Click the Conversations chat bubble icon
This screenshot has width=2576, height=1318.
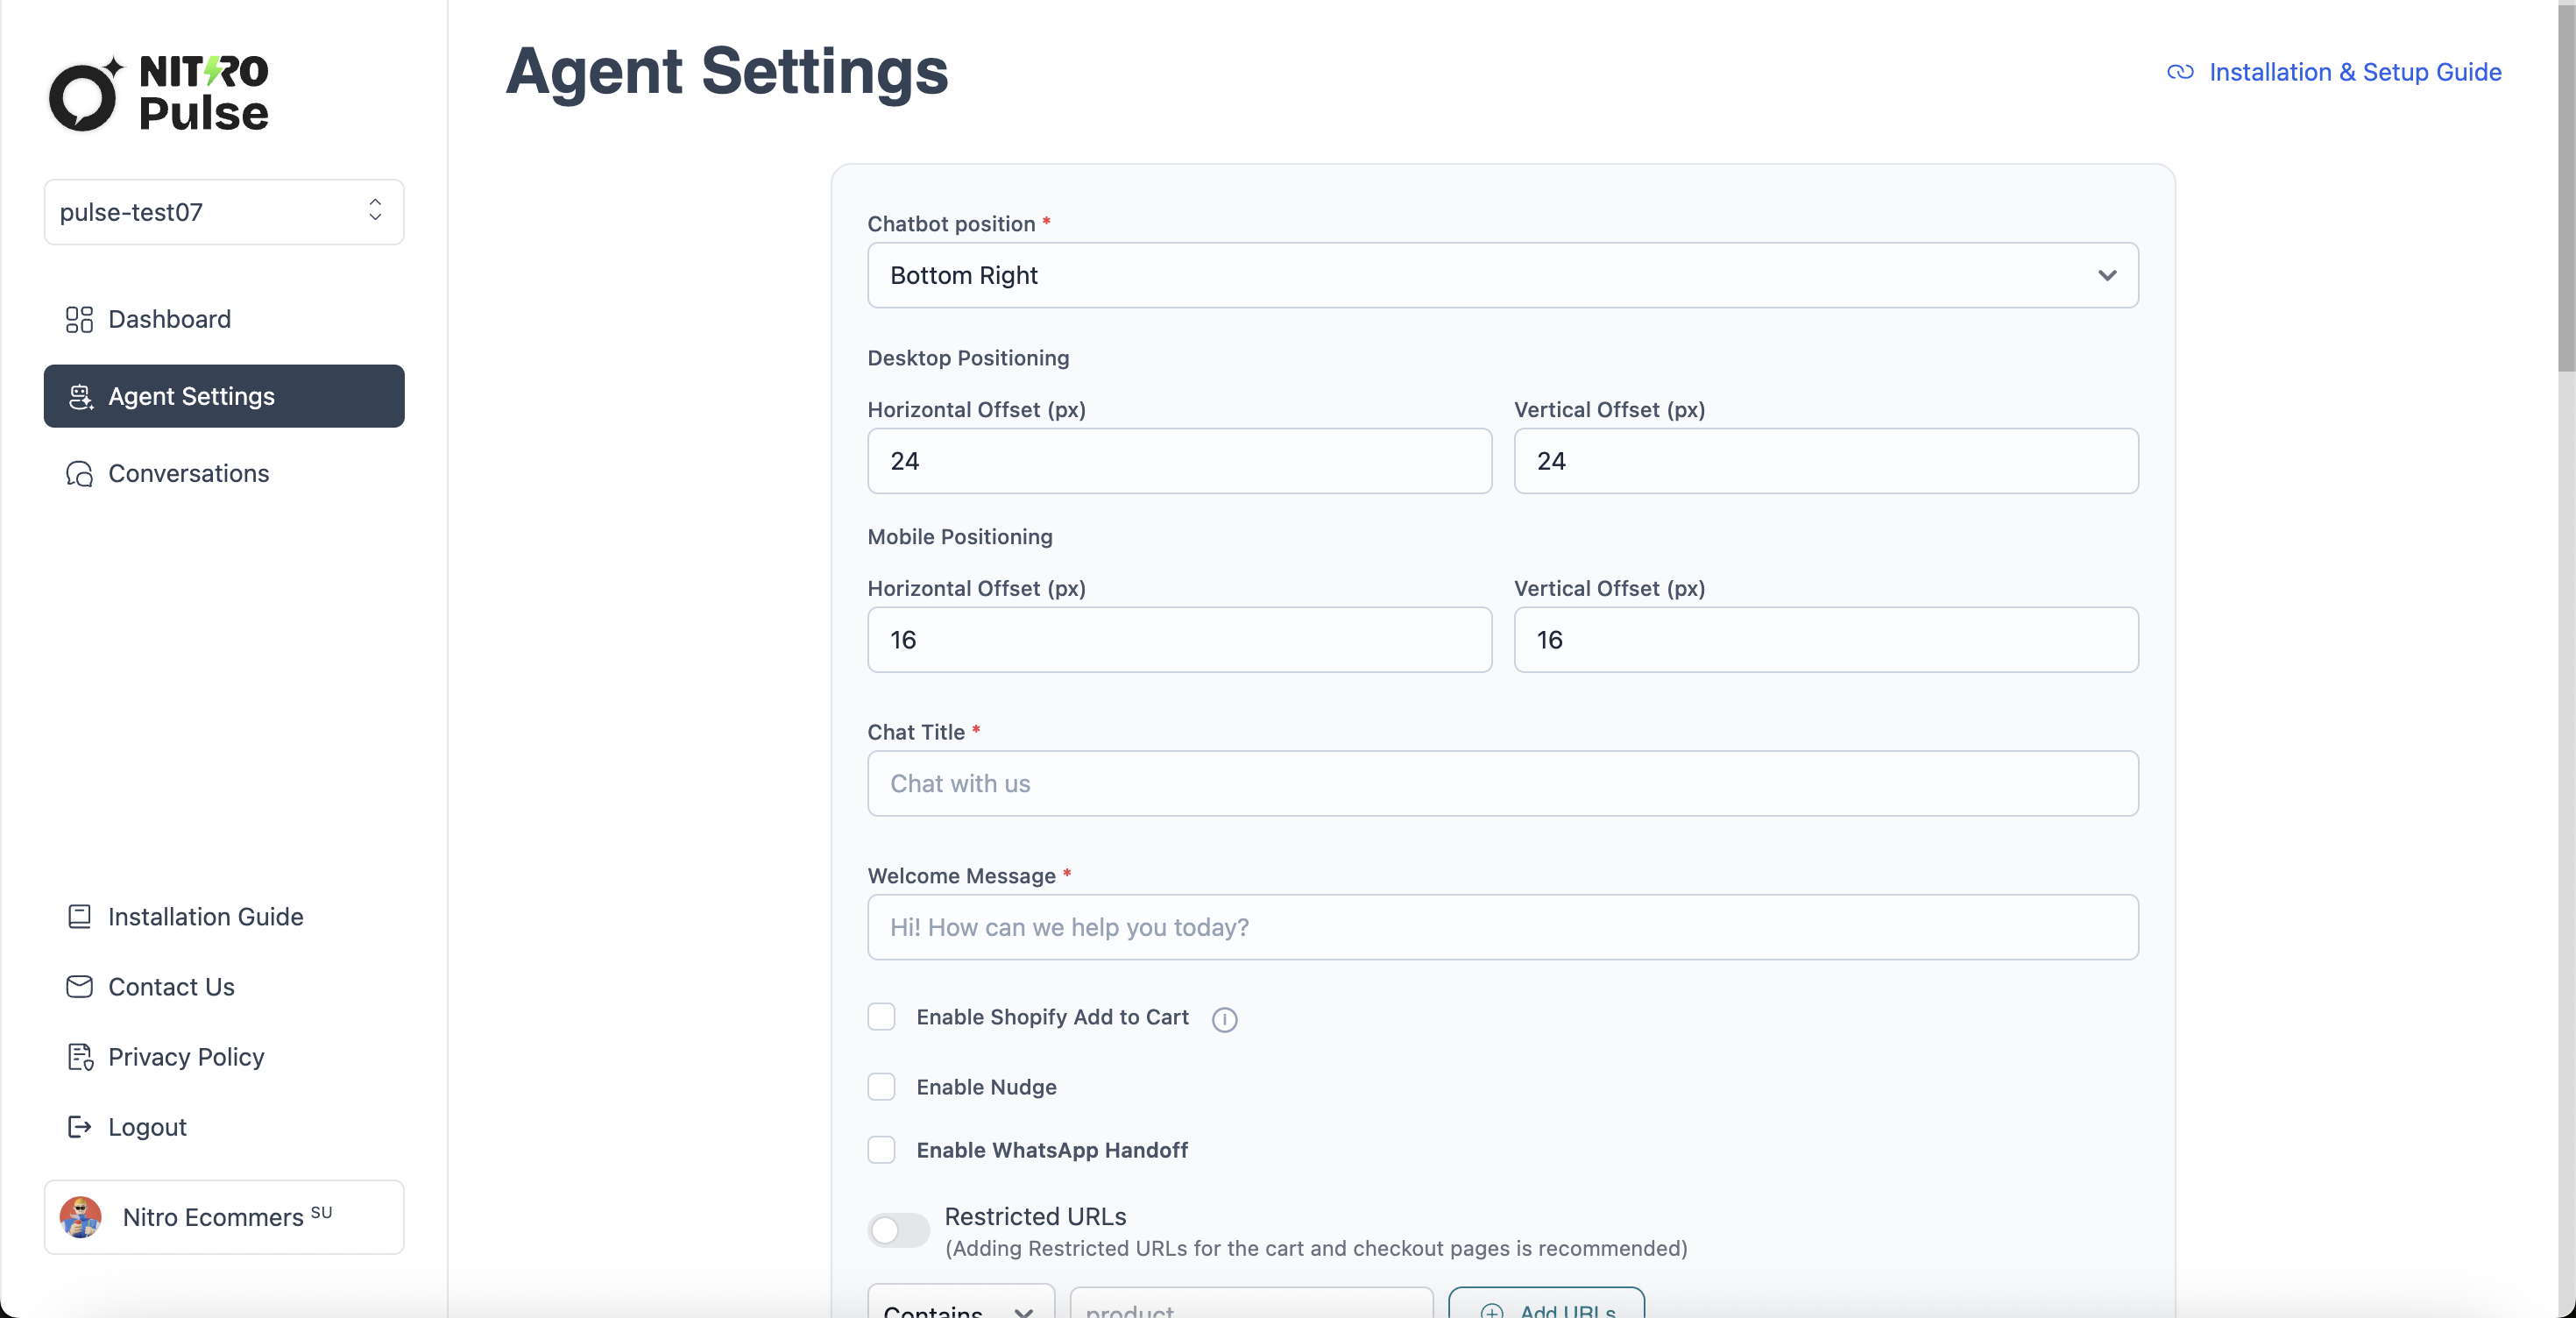(x=79, y=473)
